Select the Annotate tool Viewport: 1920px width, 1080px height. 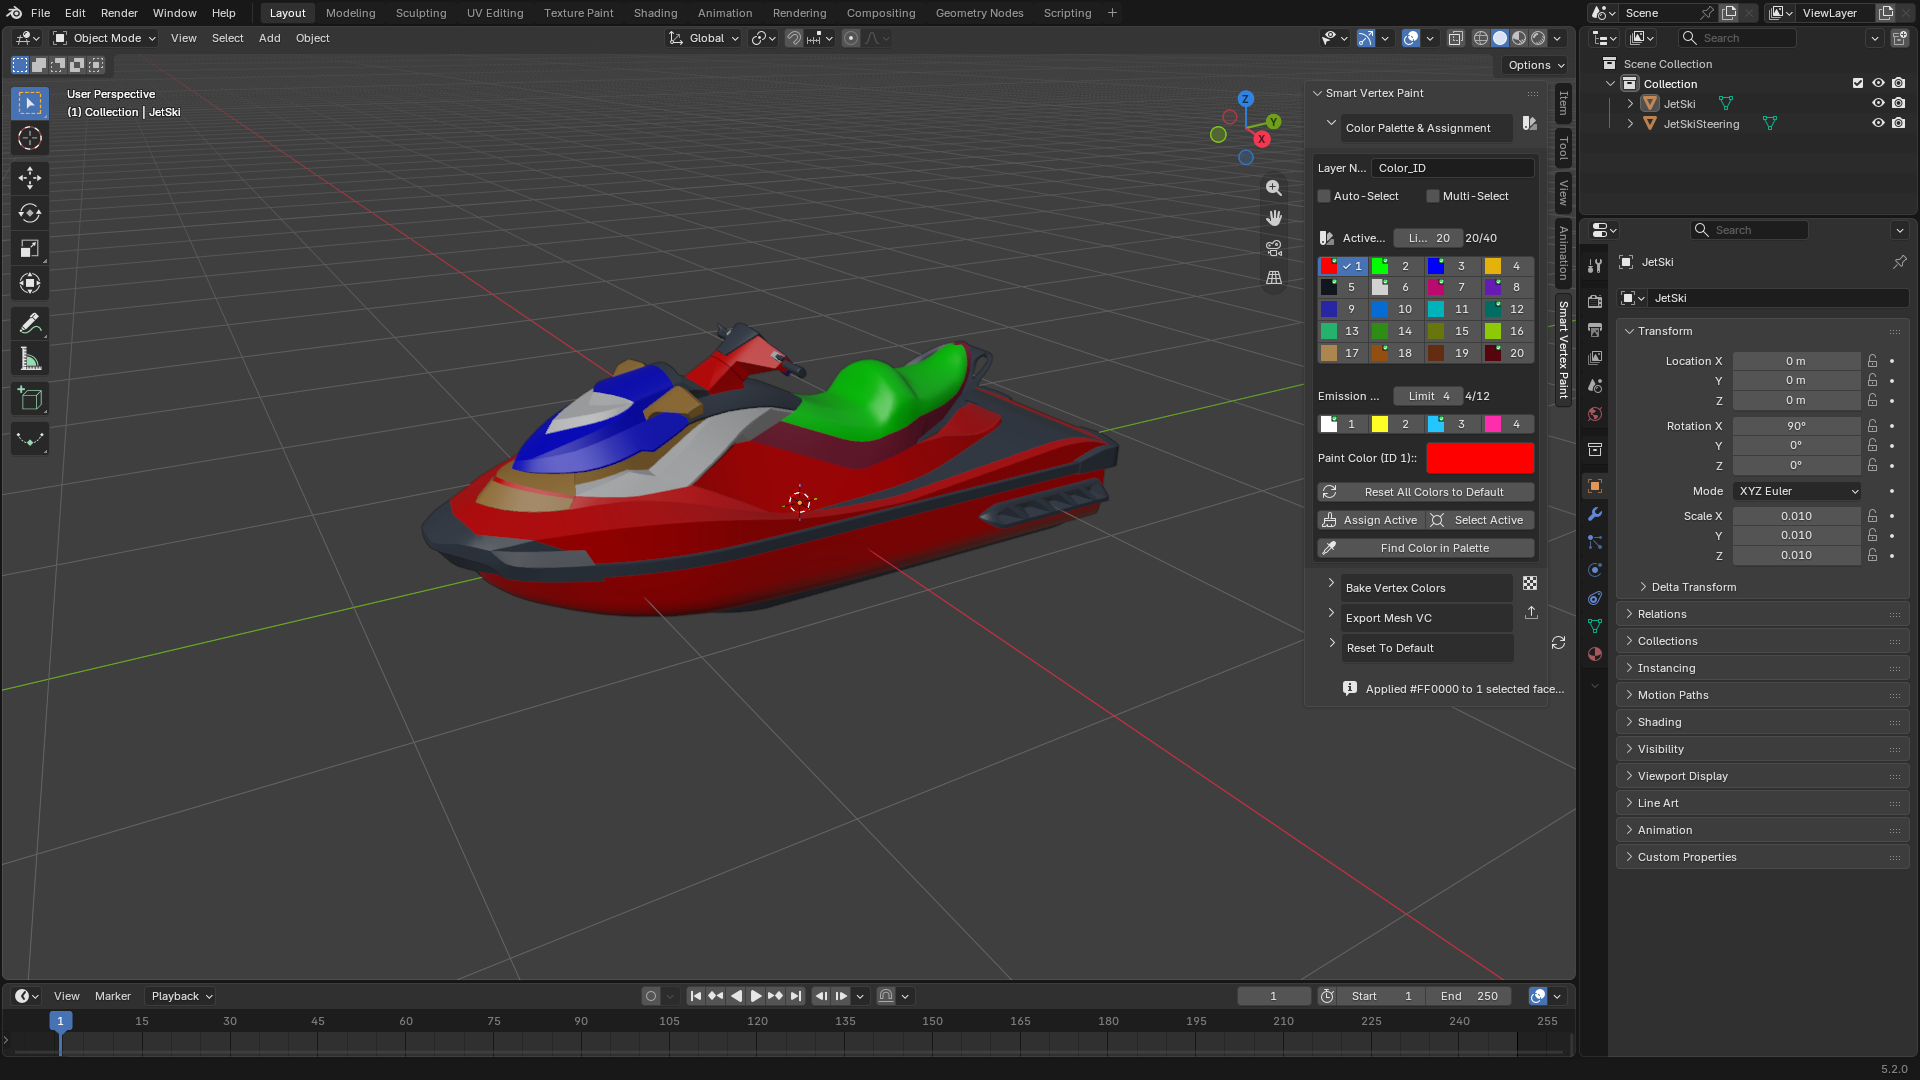tap(30, 324)
